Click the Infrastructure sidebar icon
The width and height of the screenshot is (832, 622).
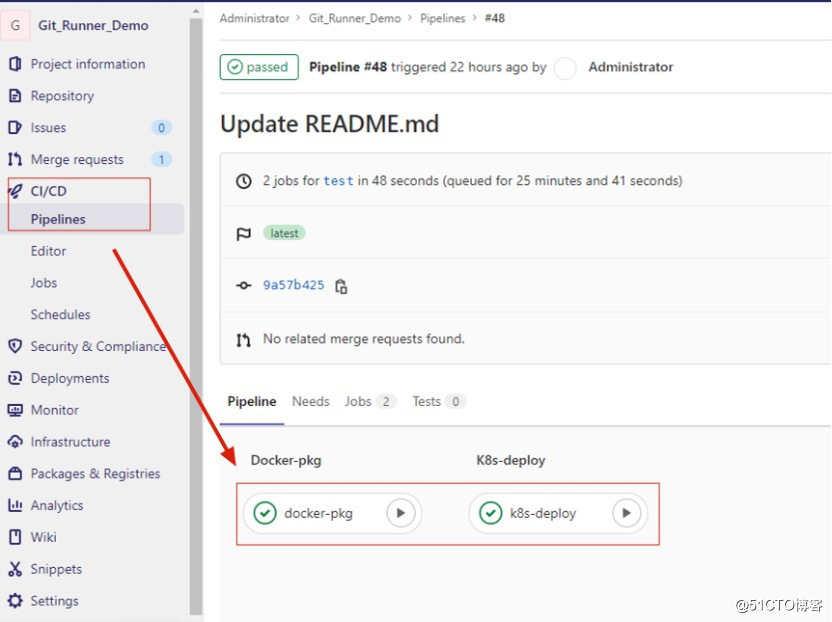pyautogui.click(x=15, y=442)
